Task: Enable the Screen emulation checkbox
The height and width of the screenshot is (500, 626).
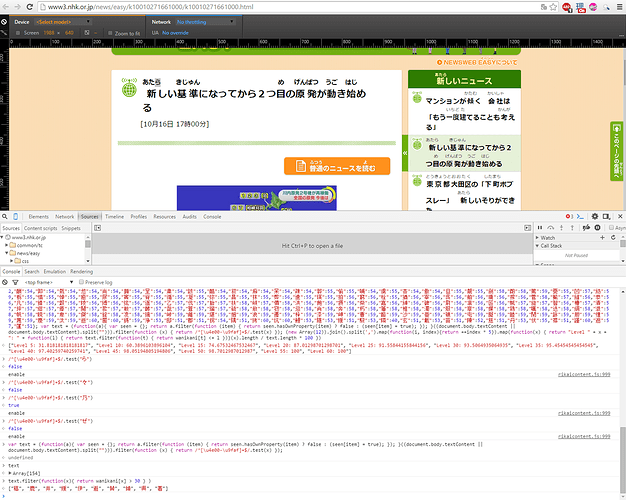Action: (18, 33)
